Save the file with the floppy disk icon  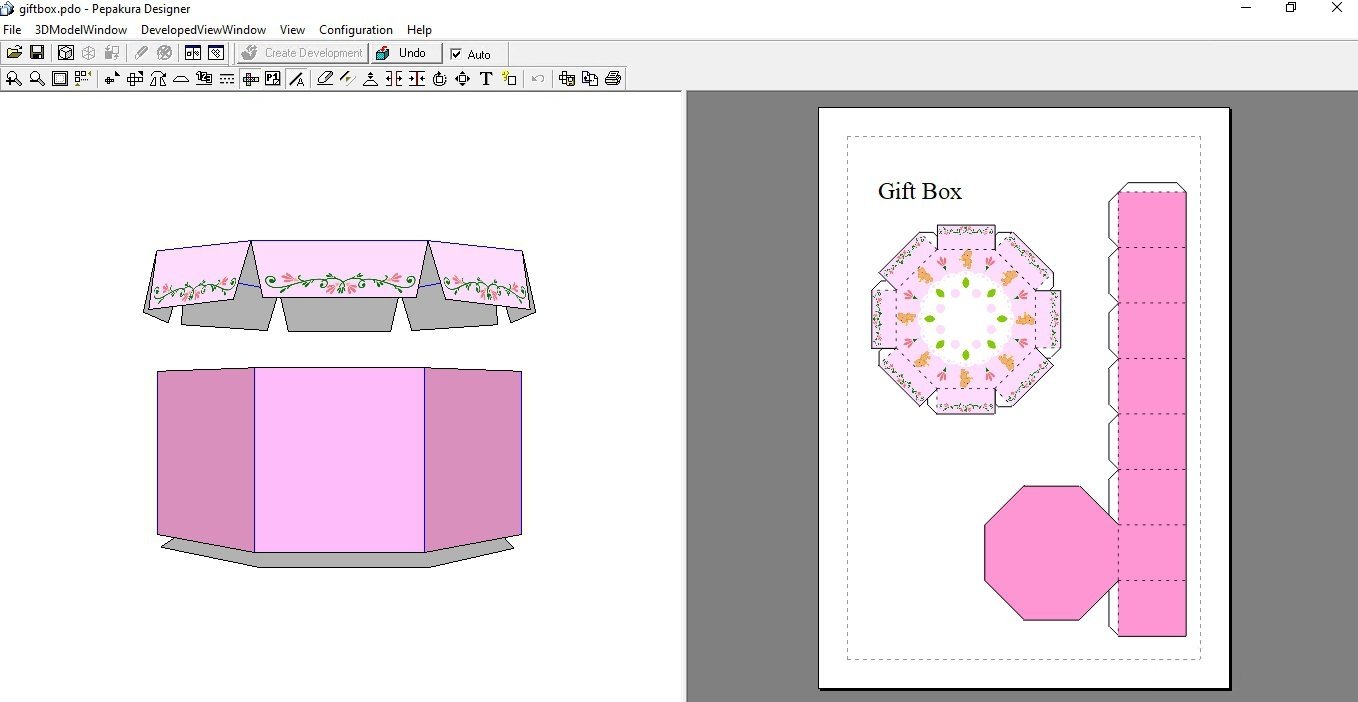coord(37,52)
